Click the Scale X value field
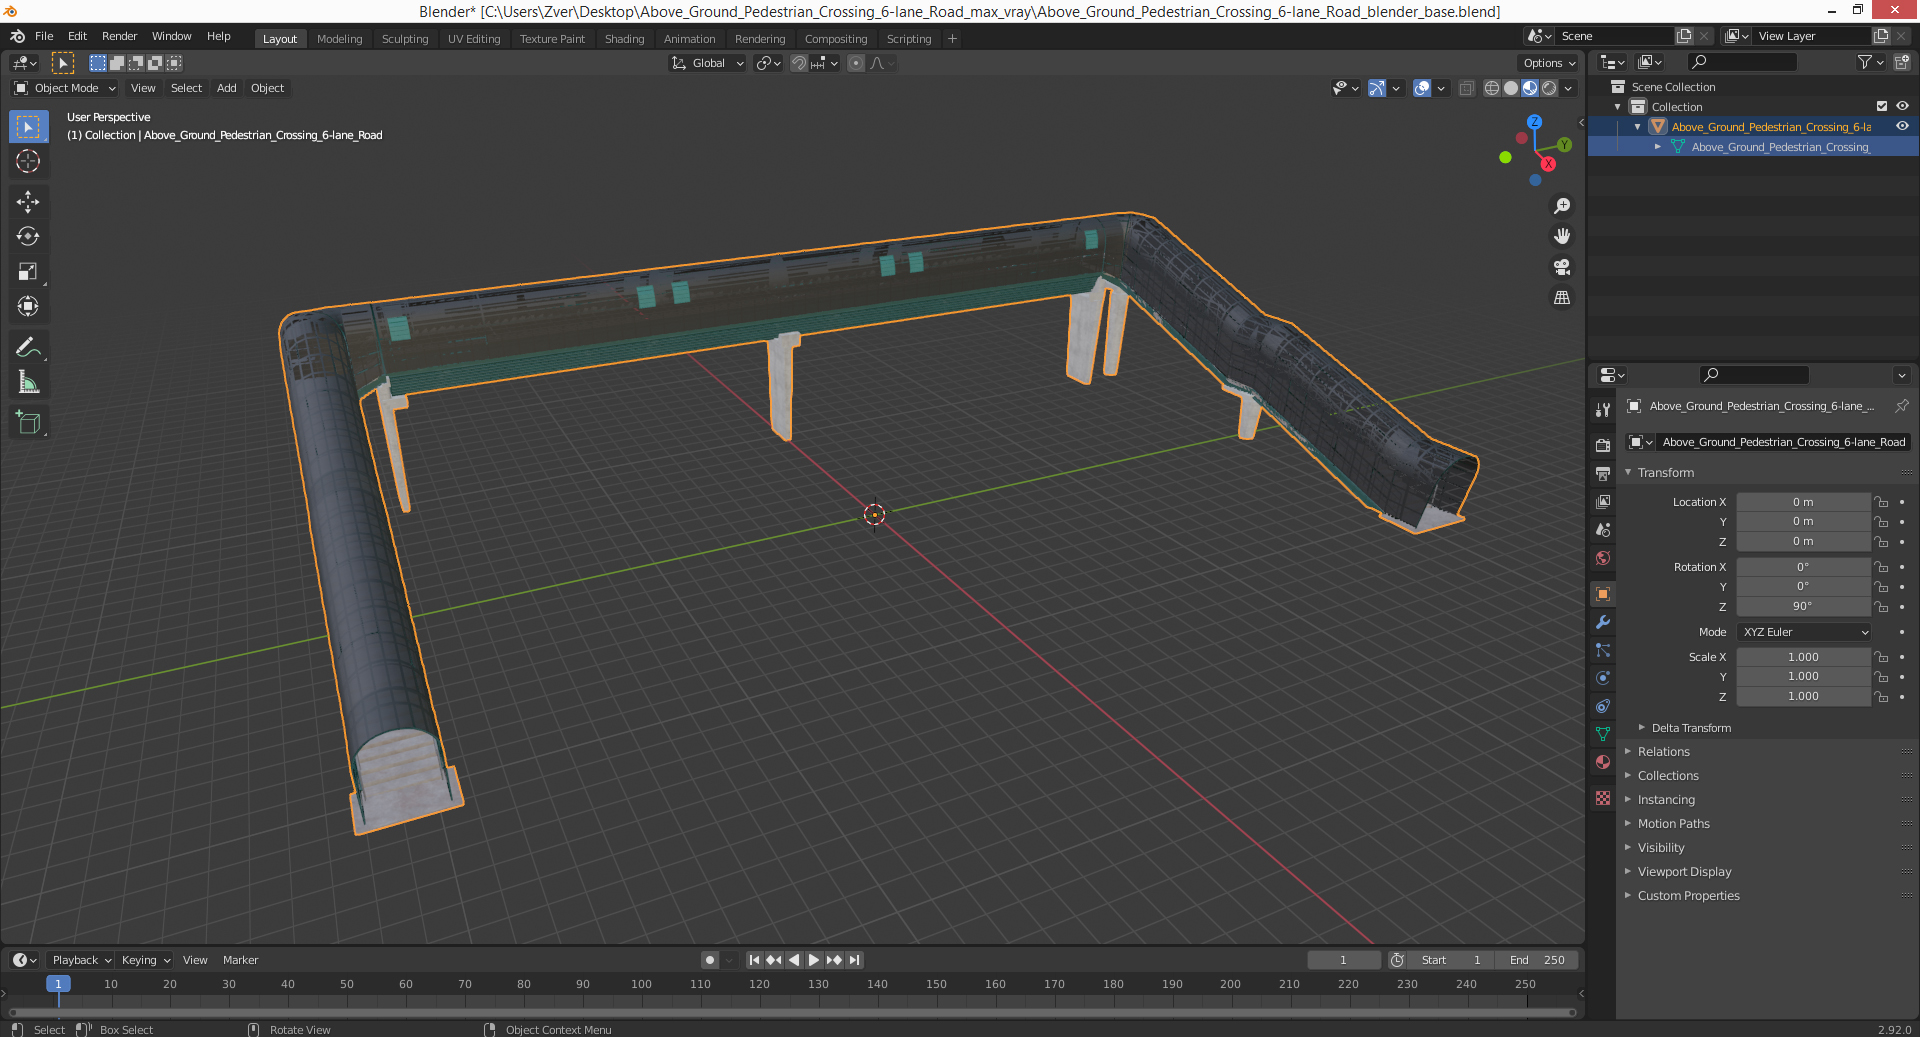Image resolution: width=1920 pixels, height=1037 pixels. pyautogui.click(x=1803, y=657)
